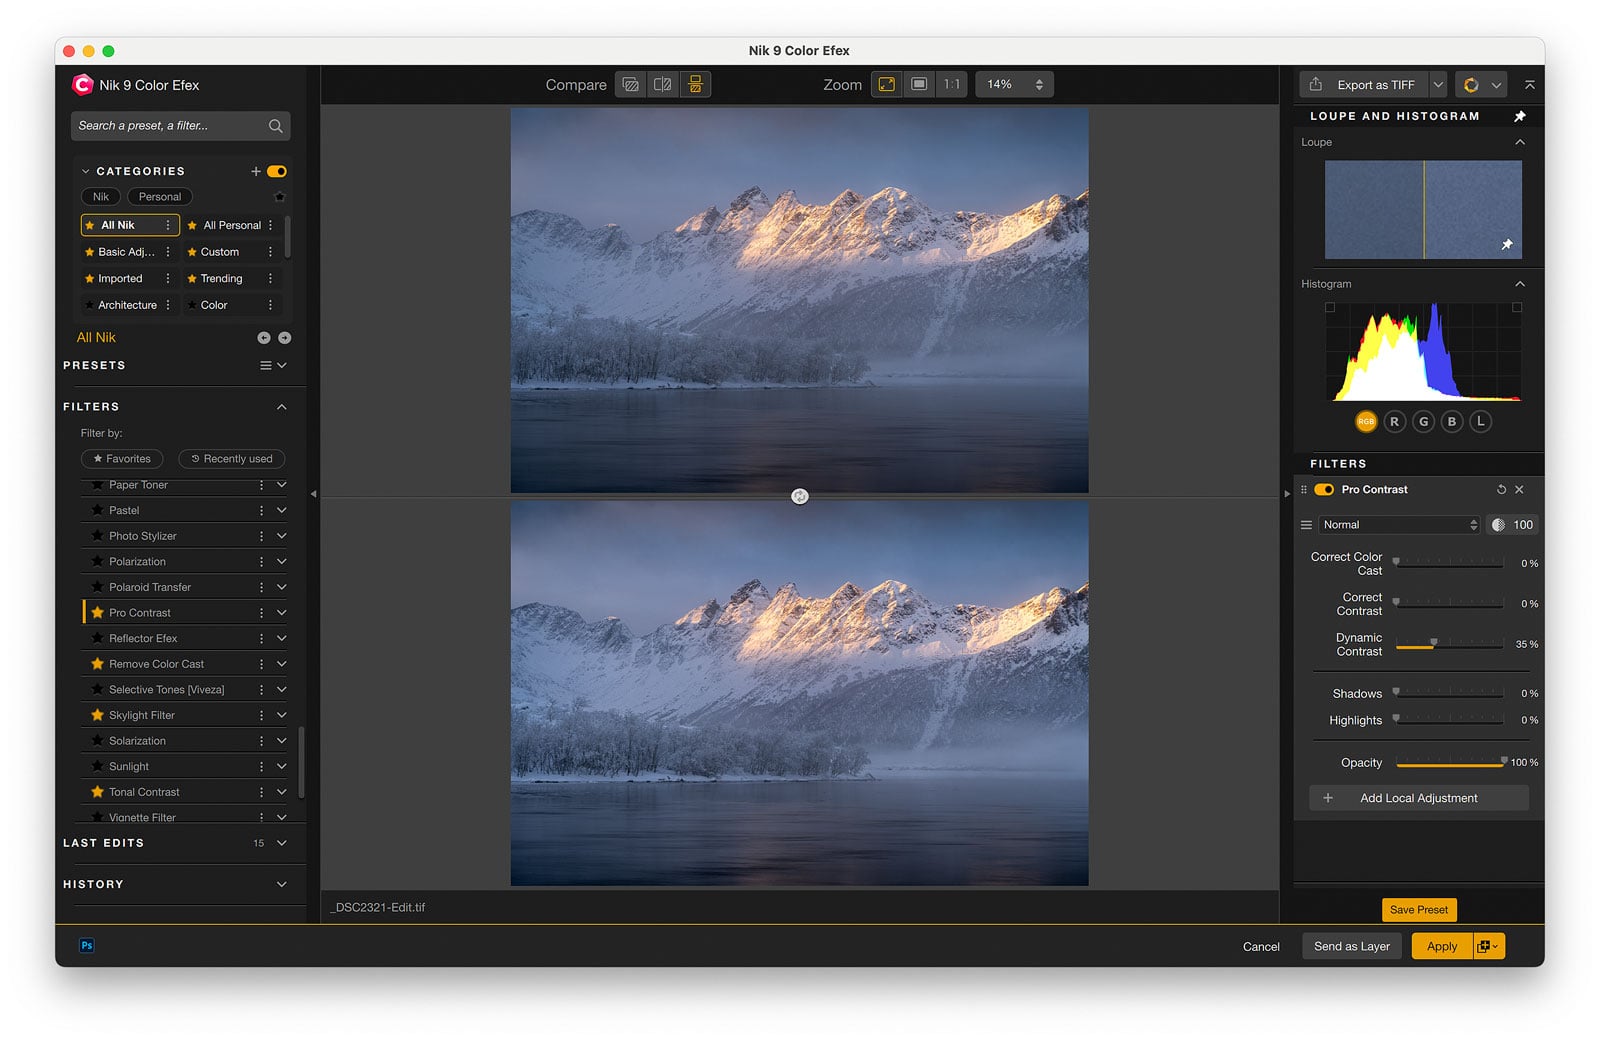The width and height of the screenshot is (1600, 1040).
Task: Click the Pro Contrast blend options icon
Action: 1306,525
